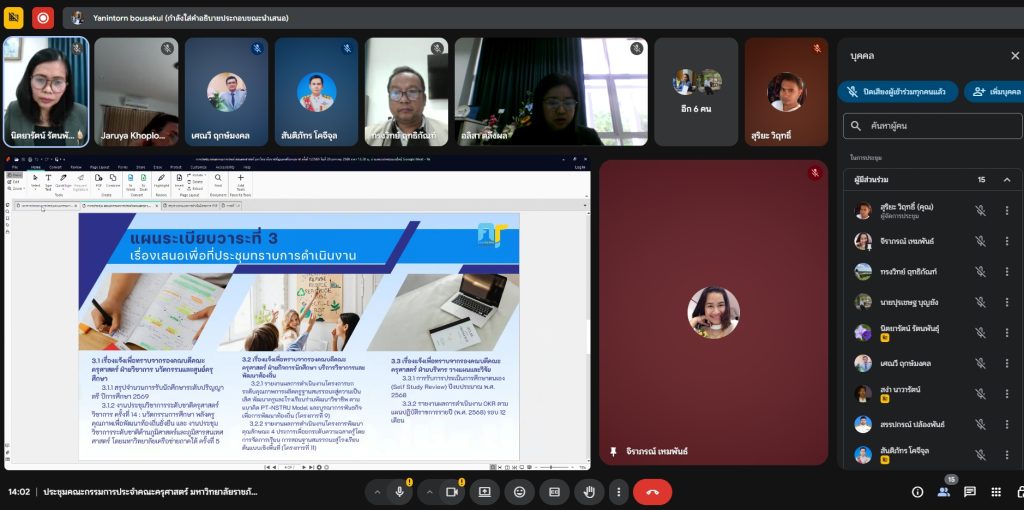Viewport: 1024px width, 510px height.
Task: Expand audio settings arrow beside microphone
Action: click(x=376, y=492)
